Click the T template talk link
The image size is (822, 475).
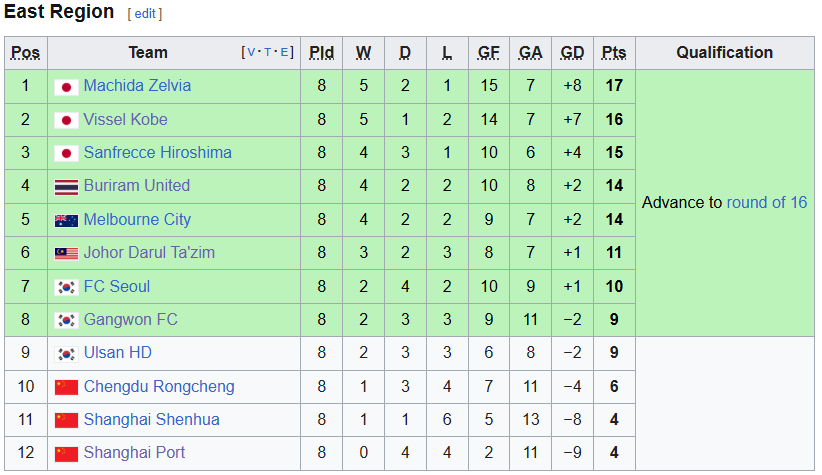(268, 52)
